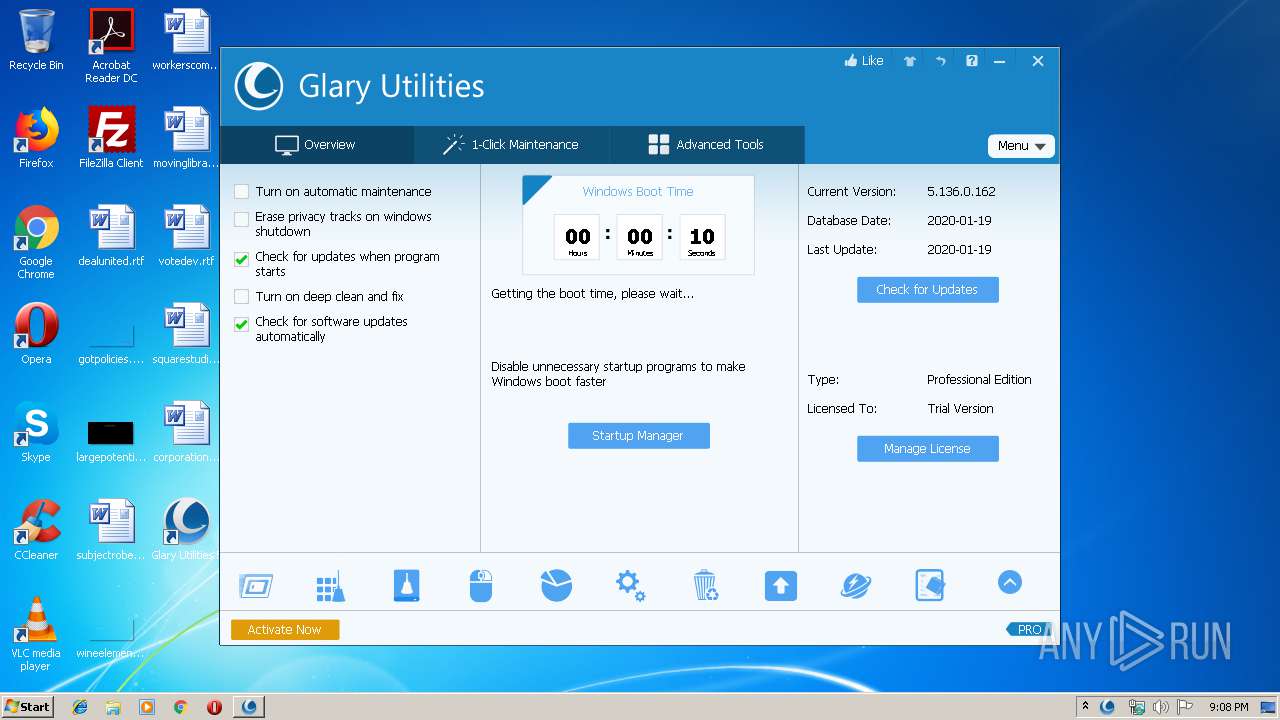Open the File Shredder dock icon
Viewport: 1280px width, 720px height.
(x=930, y=586)
